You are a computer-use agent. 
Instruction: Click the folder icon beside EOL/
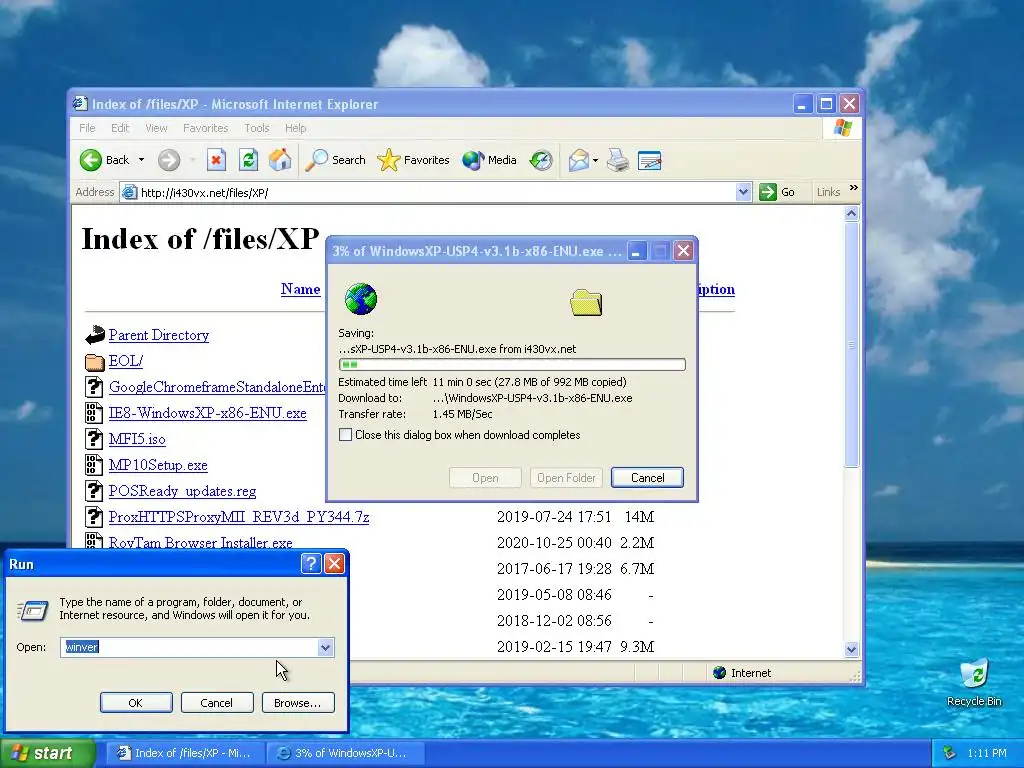(x=95, y=361)
